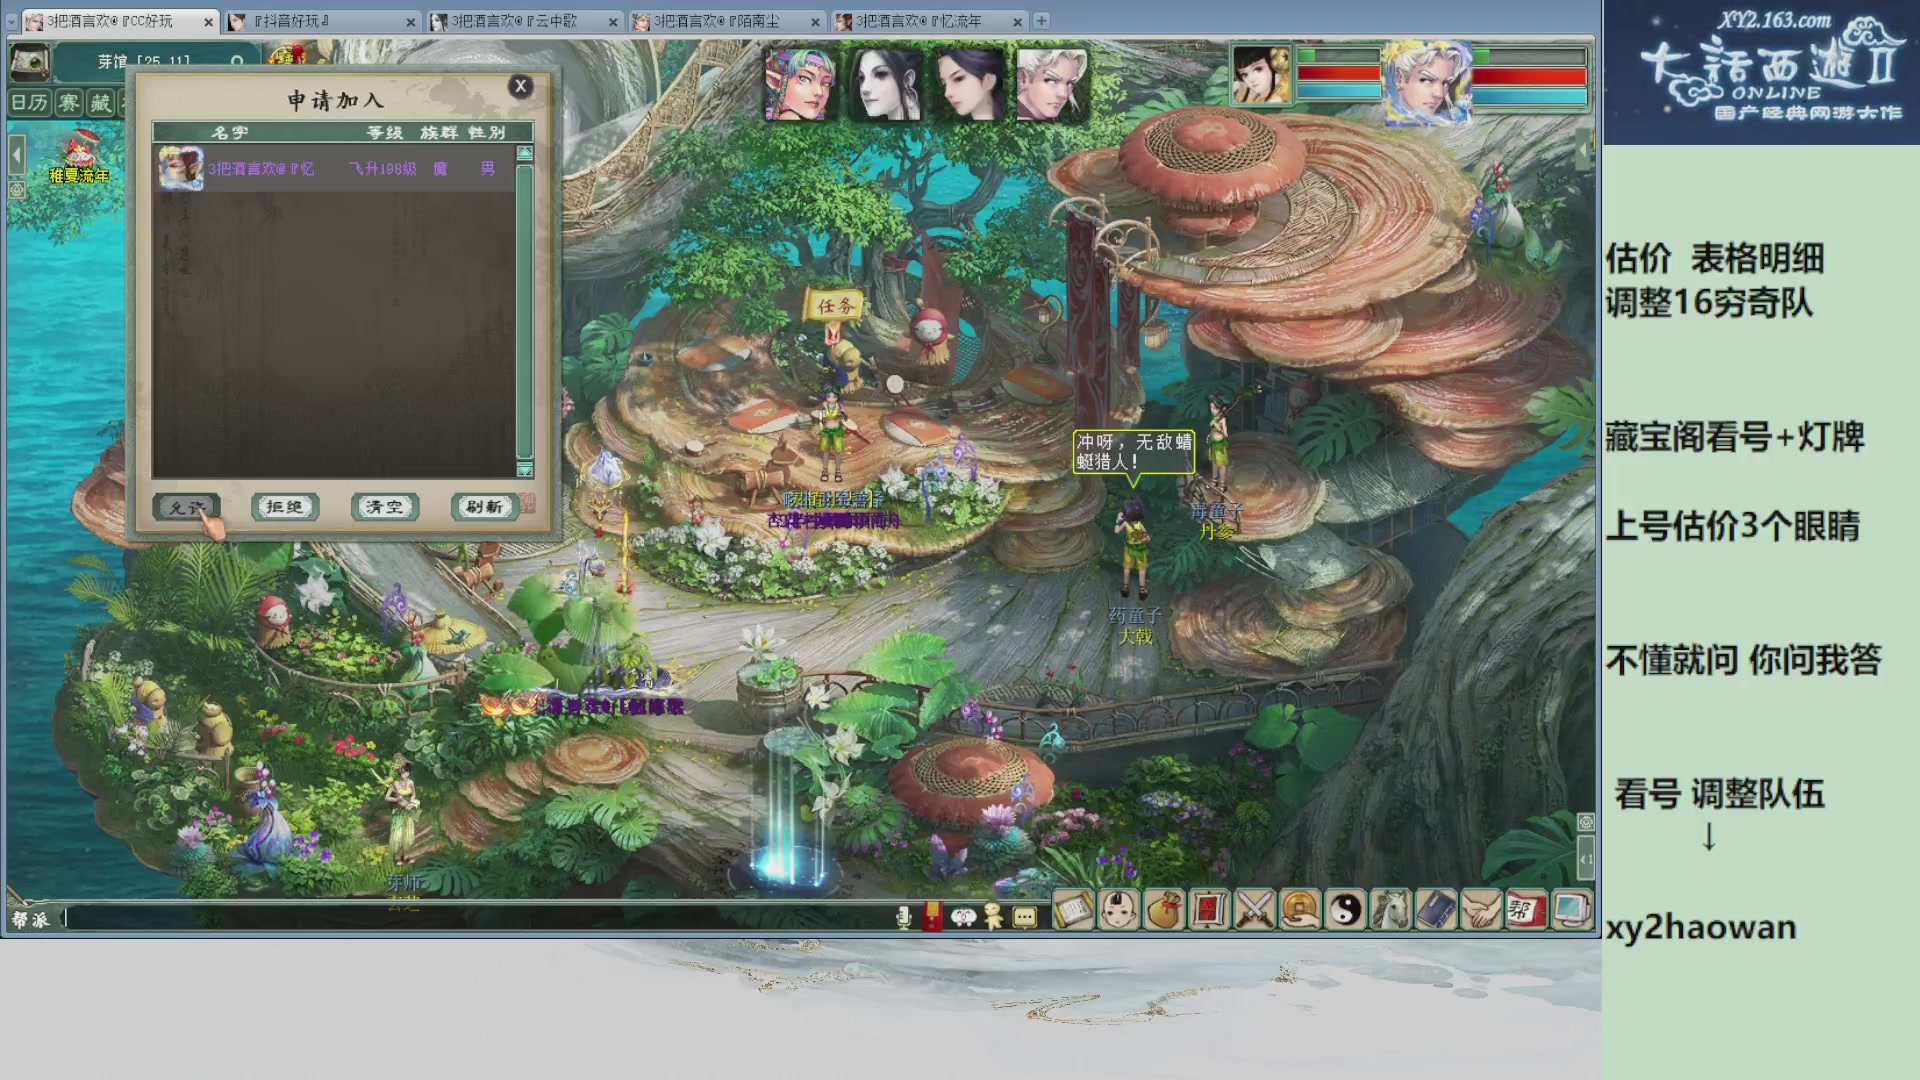1920x1080 pixels.
Task: Open the 藏 treasure pavilion button
Action: (x=101, y=103)
